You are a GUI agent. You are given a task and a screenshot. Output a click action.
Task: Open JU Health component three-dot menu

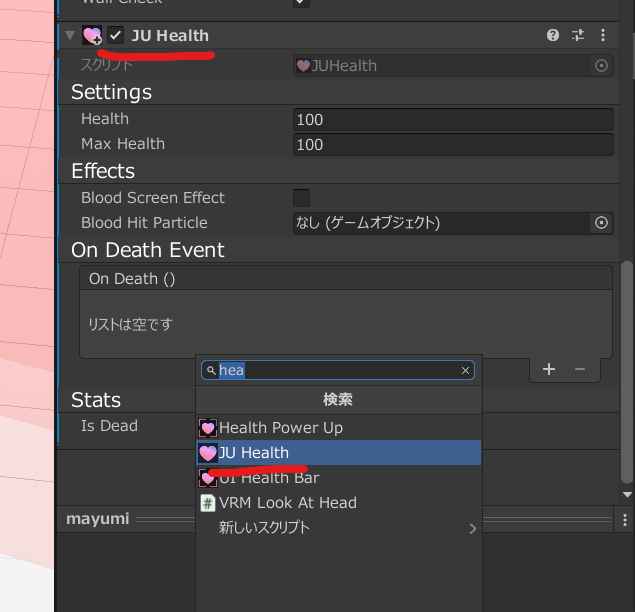pyautogui.click(x=603, y=35)
